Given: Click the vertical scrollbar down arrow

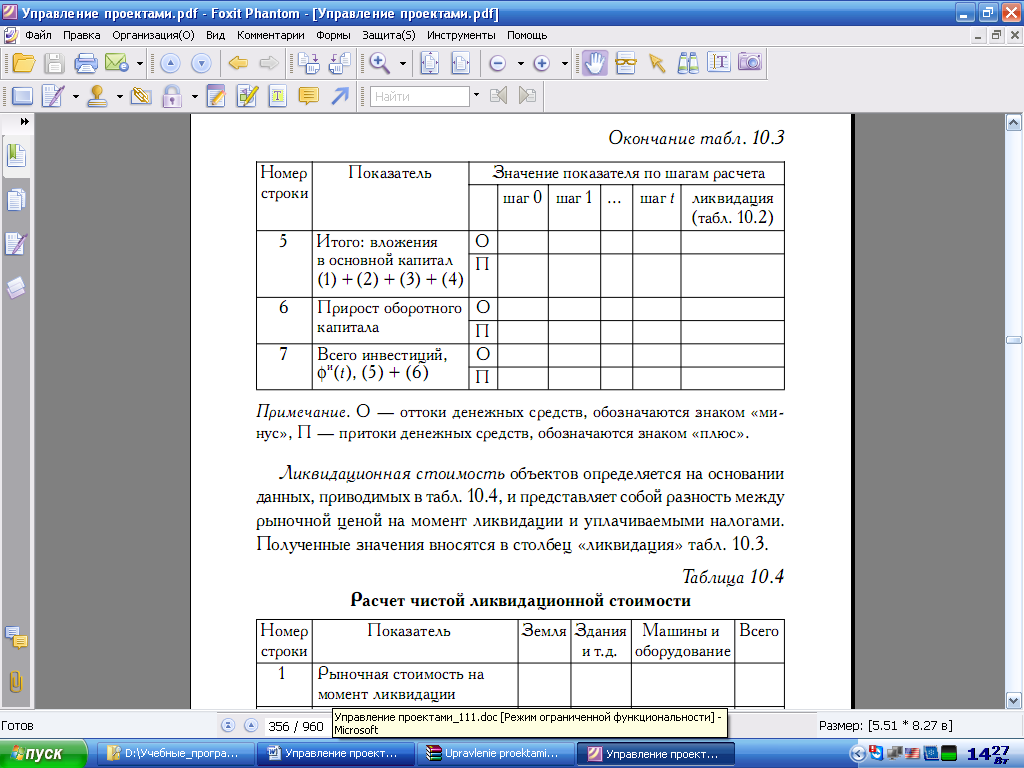Looking at the screenshot, I should (1014, 701).
